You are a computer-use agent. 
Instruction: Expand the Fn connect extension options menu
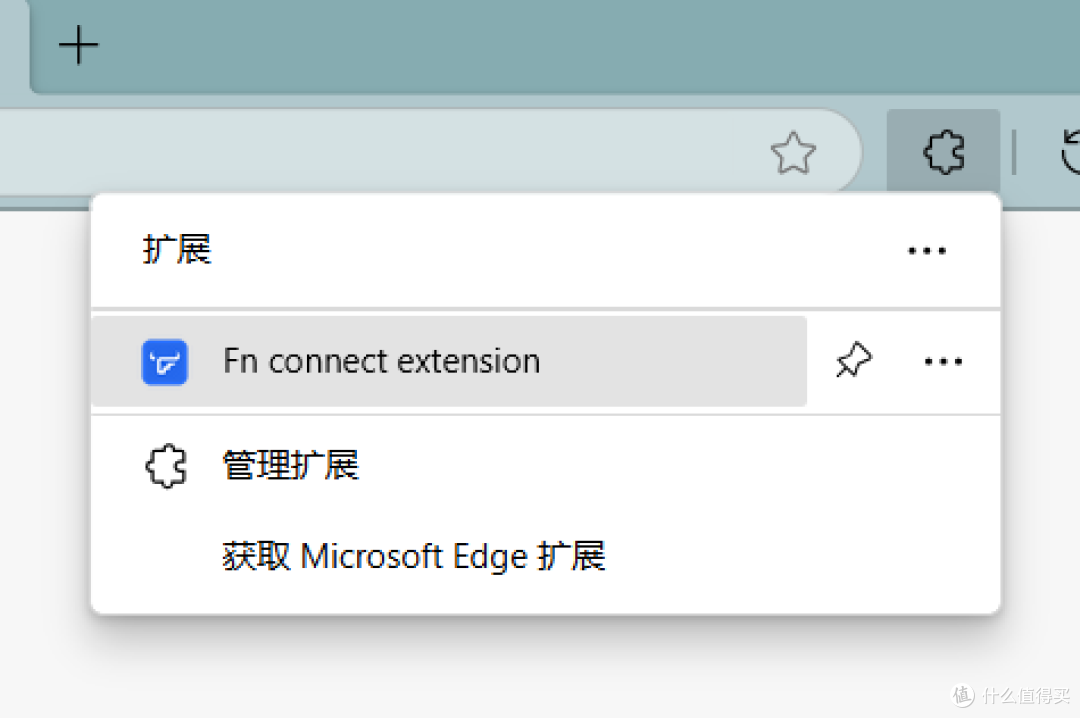click(x=941, y=361)
